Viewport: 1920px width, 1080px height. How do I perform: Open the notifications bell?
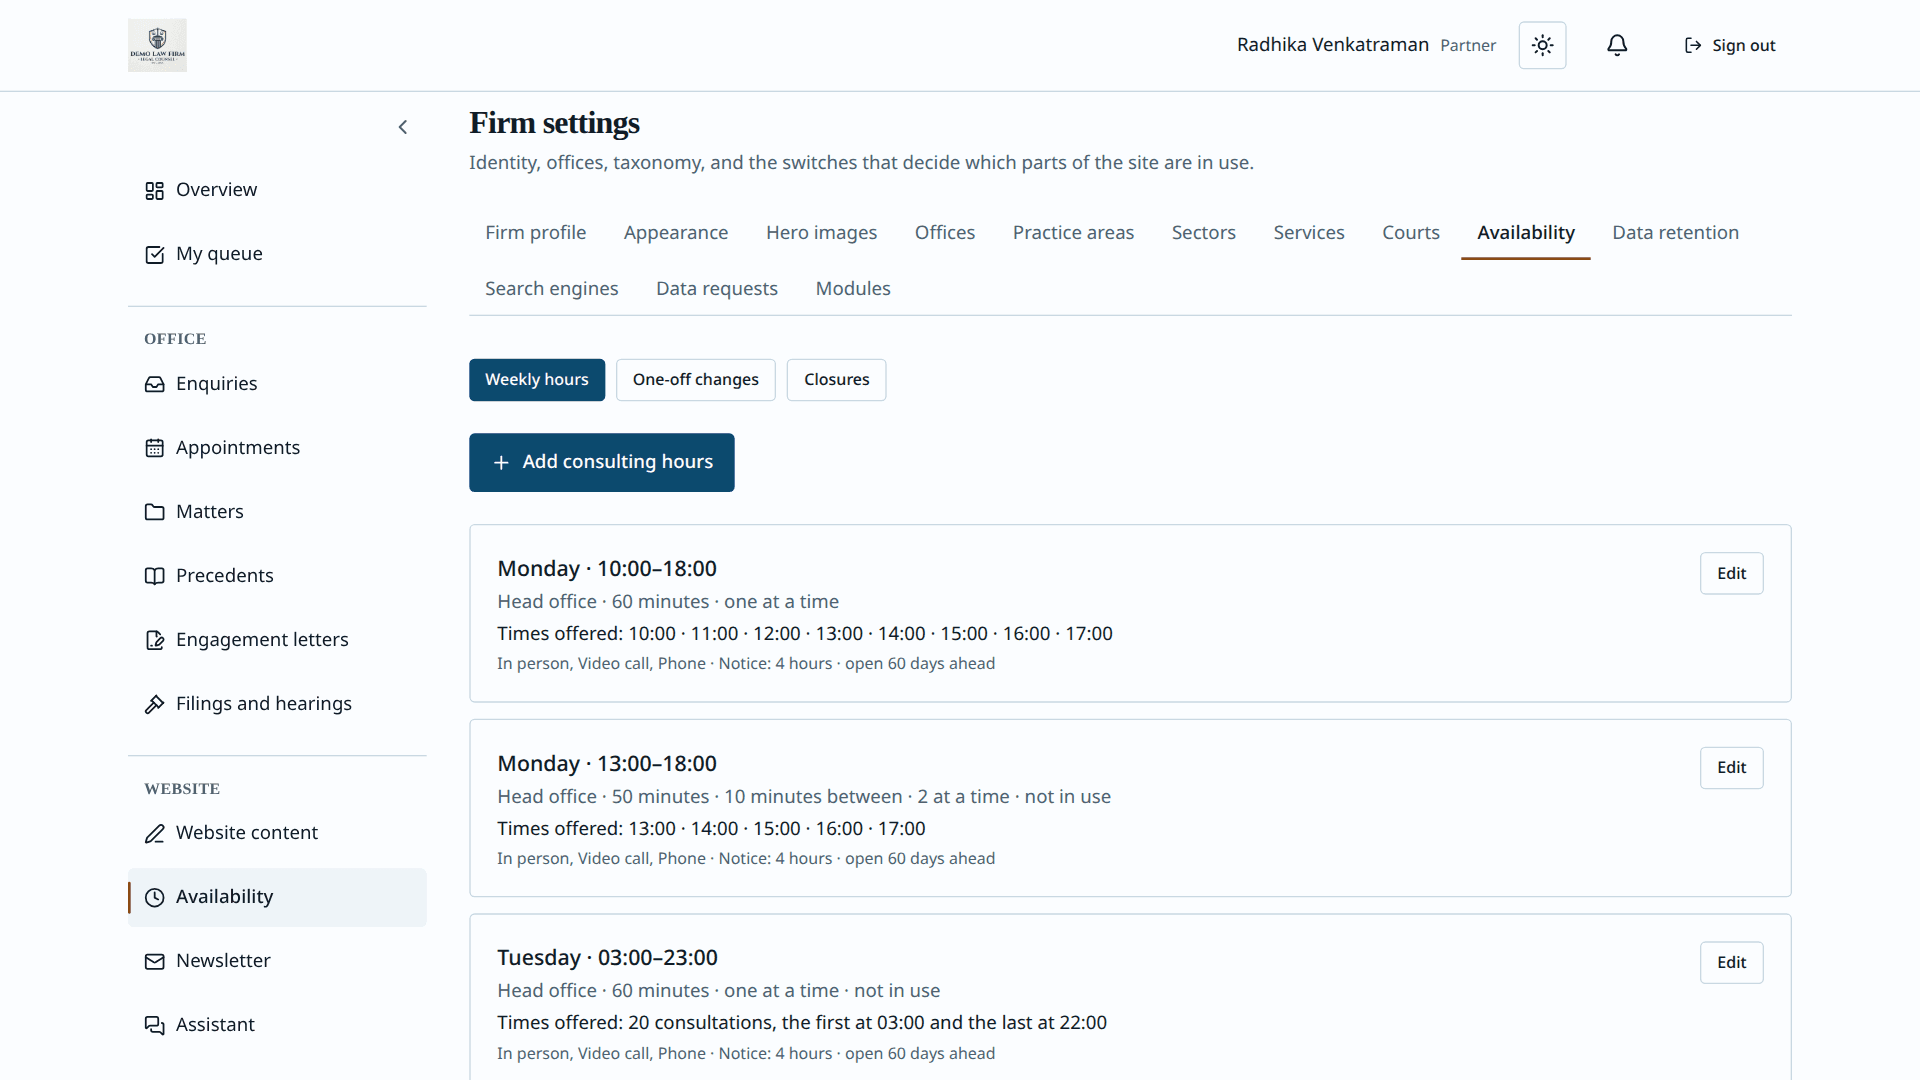pyautogui.click(x=1617, y=45)
